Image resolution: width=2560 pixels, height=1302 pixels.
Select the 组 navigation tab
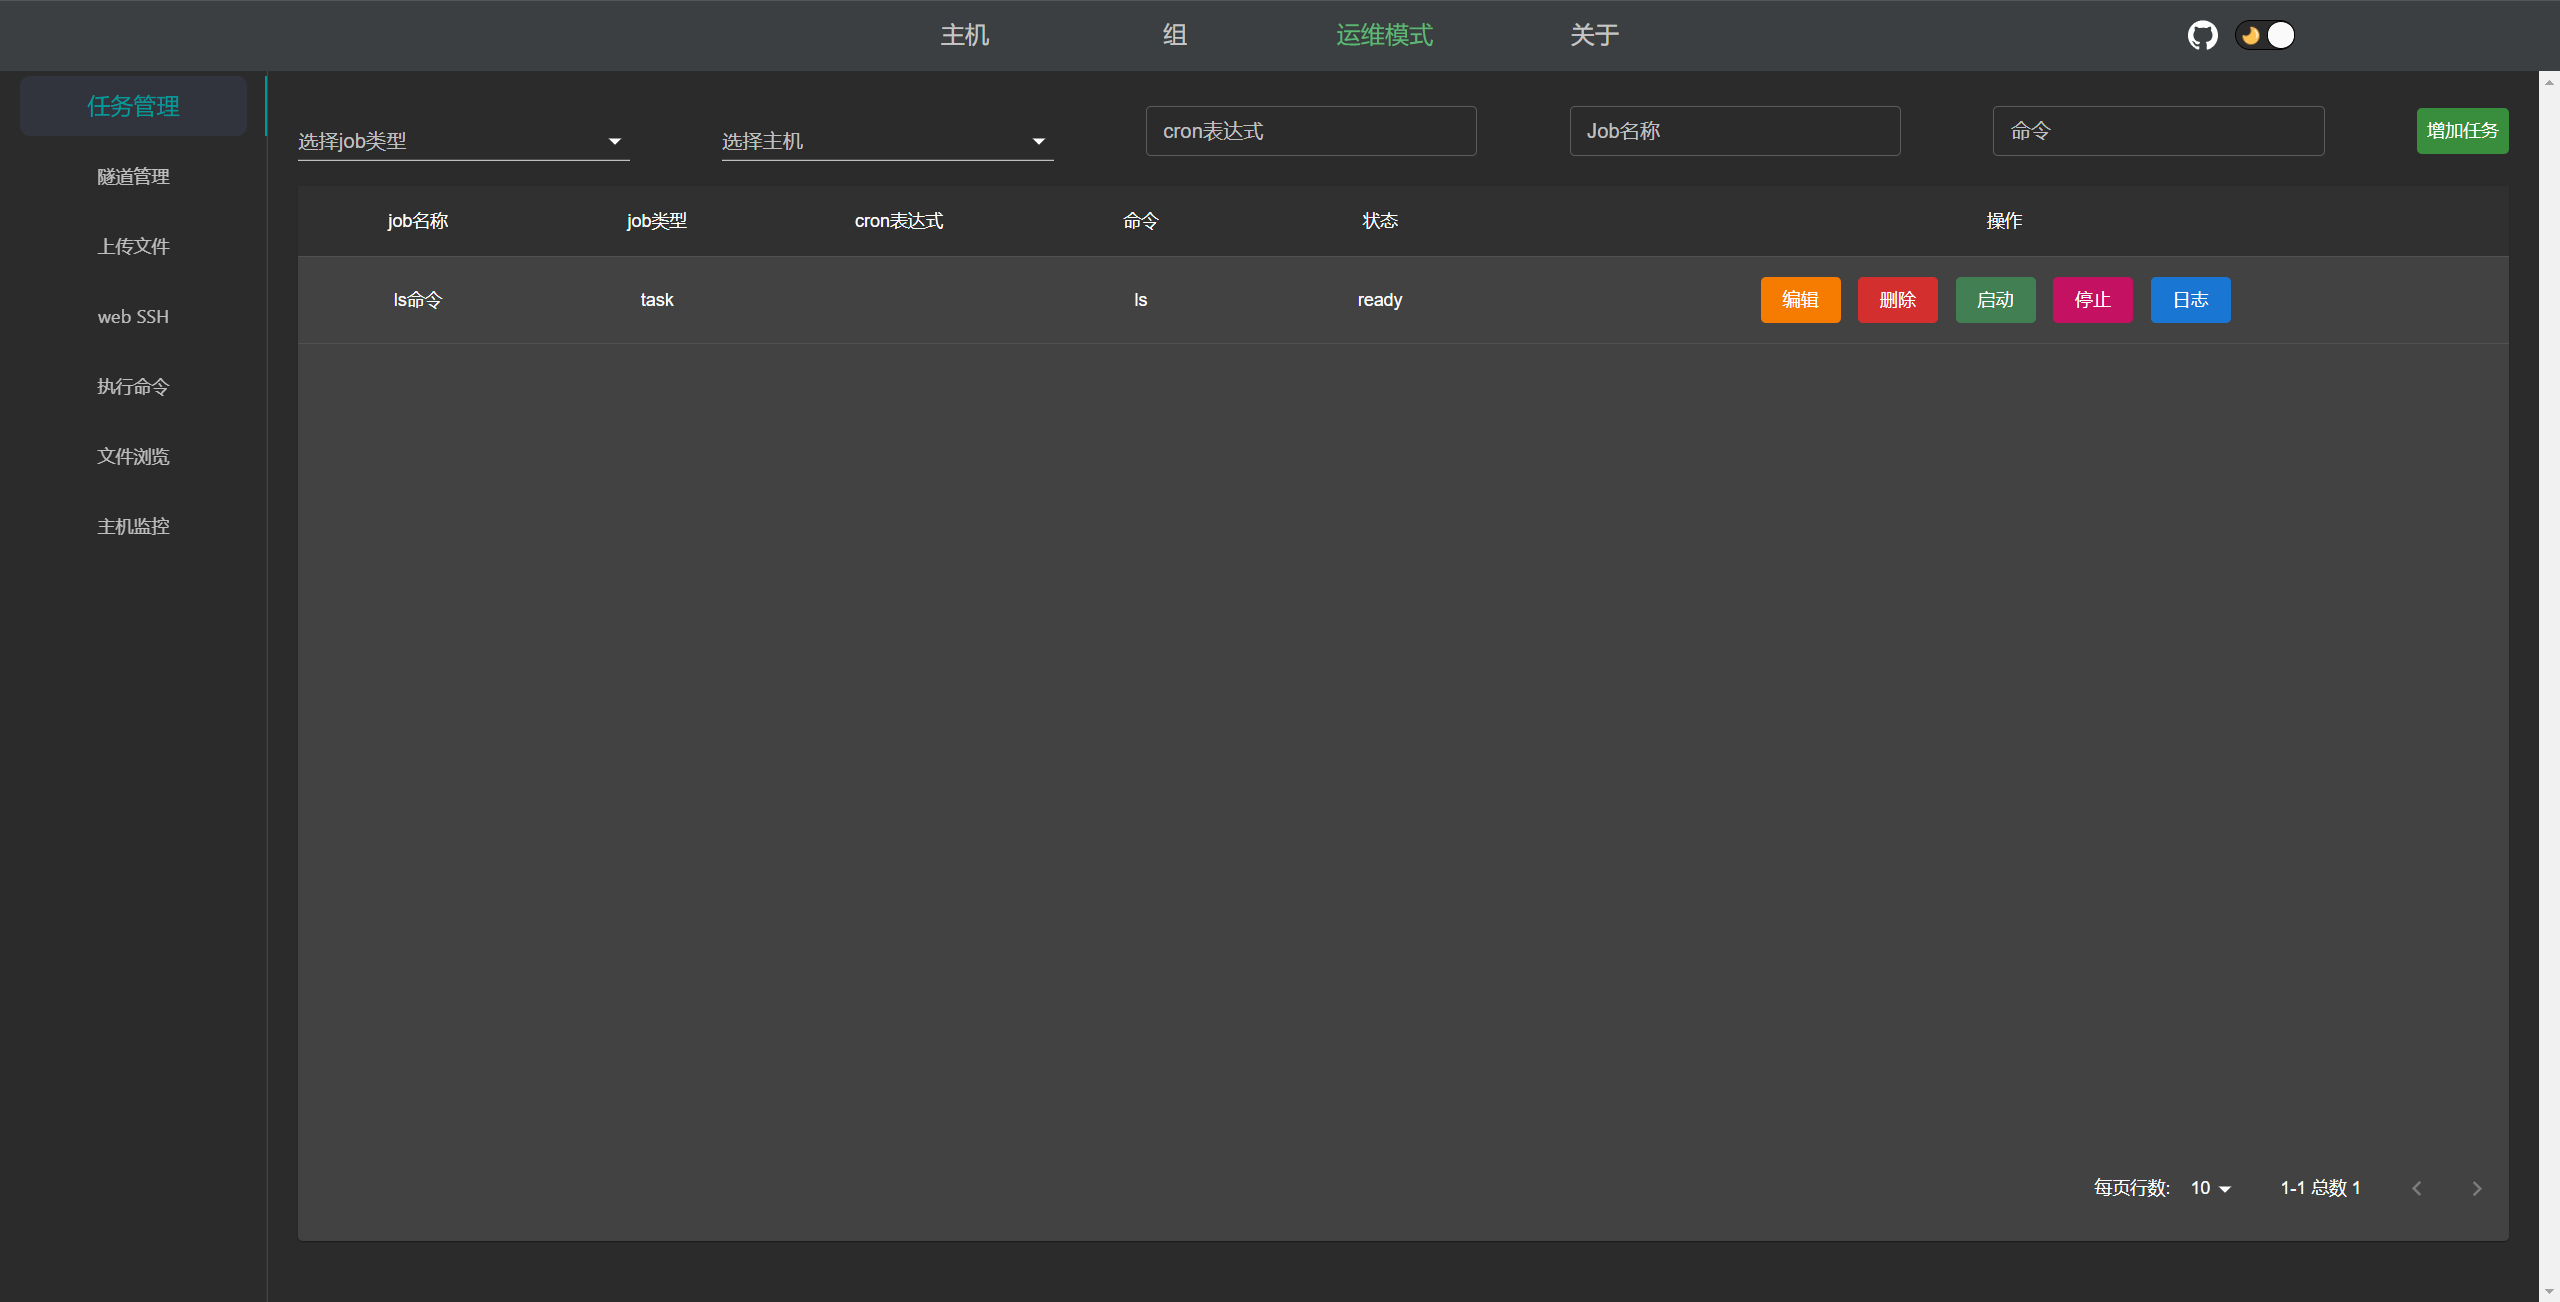(x=1175, y=36)
